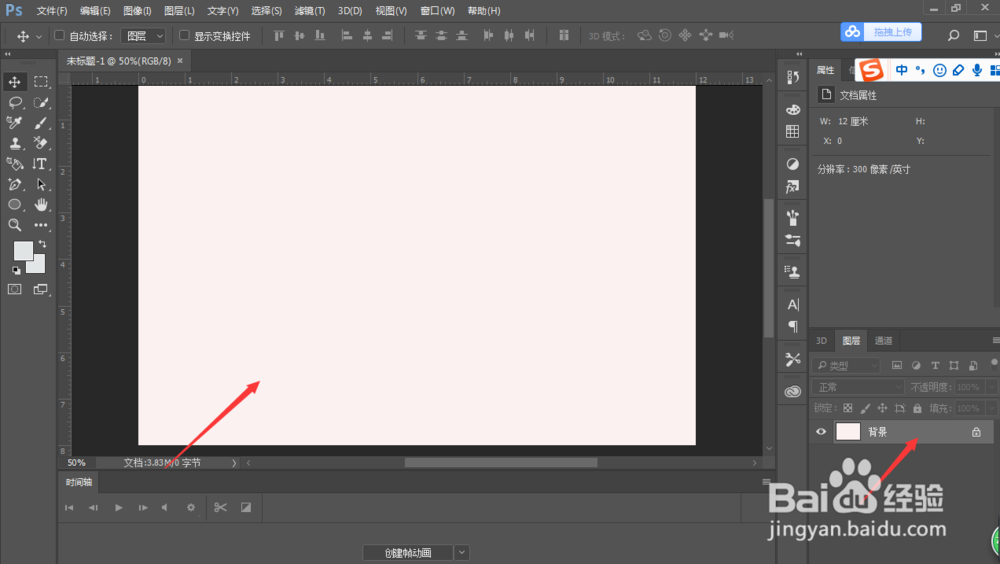Toggle Quick Mask mode
Screen dimensions: 1000x564
[x=15, y=290]
